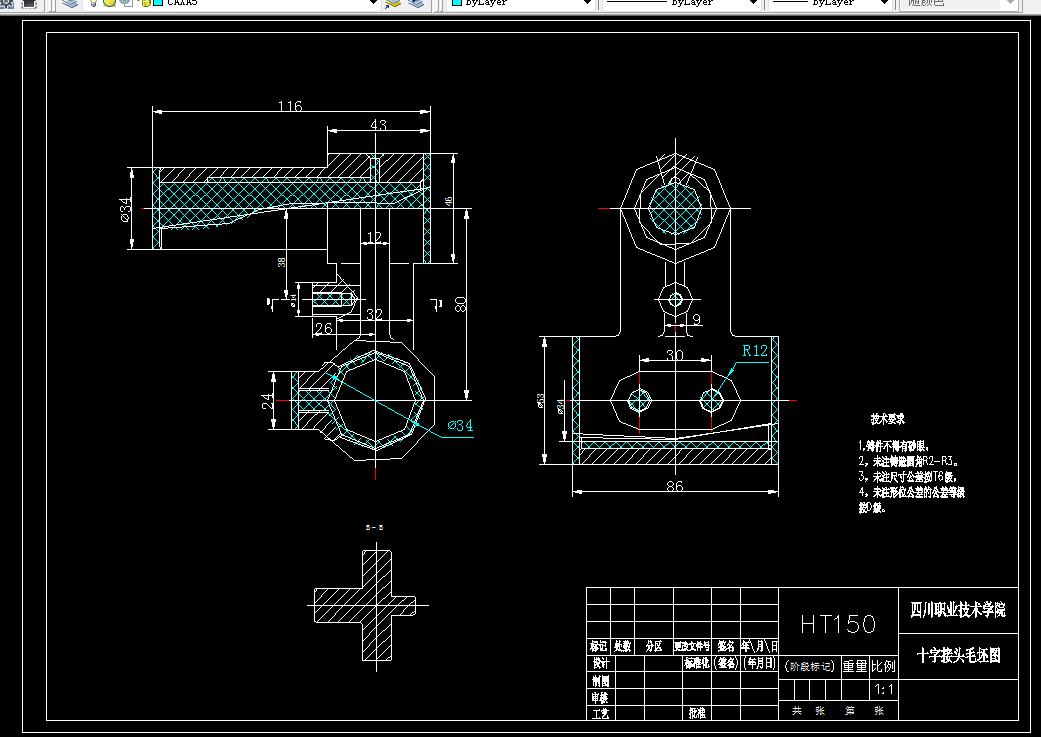Select the 30 dimension text
Screen dimensions: 1041x737
tap(675, 355)
